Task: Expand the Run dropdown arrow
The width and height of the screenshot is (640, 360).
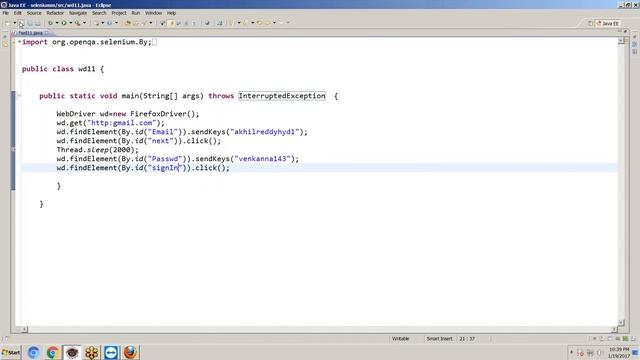Action: click(x=71, y=23)
